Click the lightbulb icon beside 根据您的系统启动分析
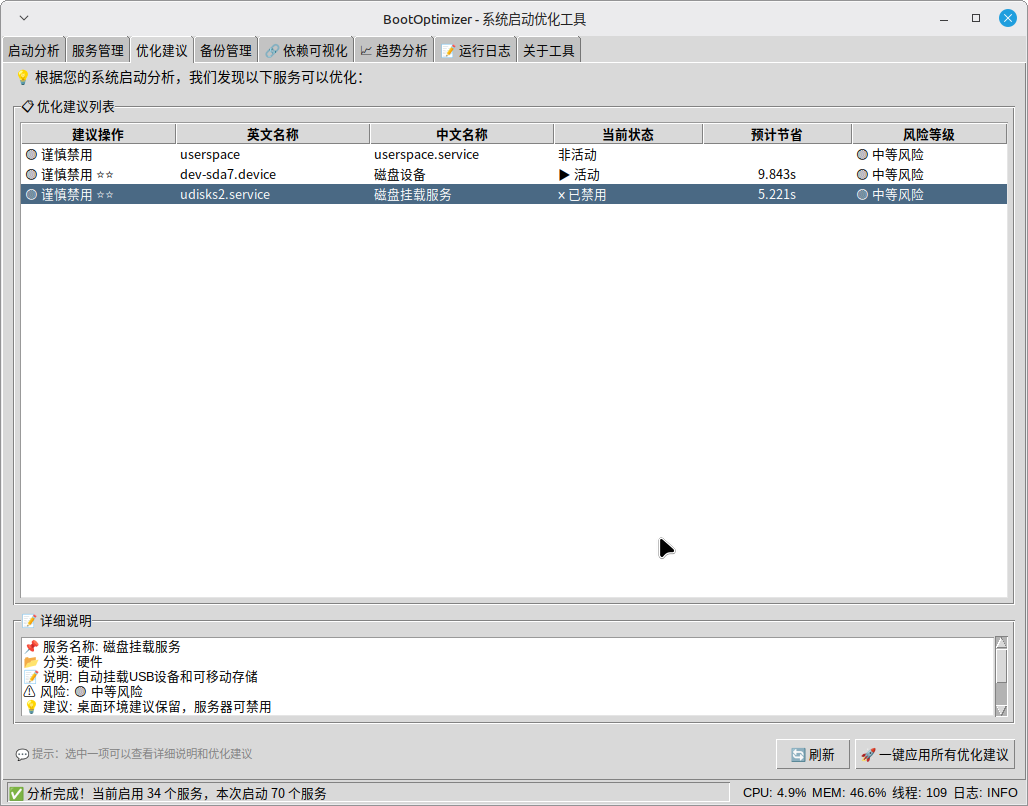This screenshot has height=806, width=1028. click(x=22, y=77)
